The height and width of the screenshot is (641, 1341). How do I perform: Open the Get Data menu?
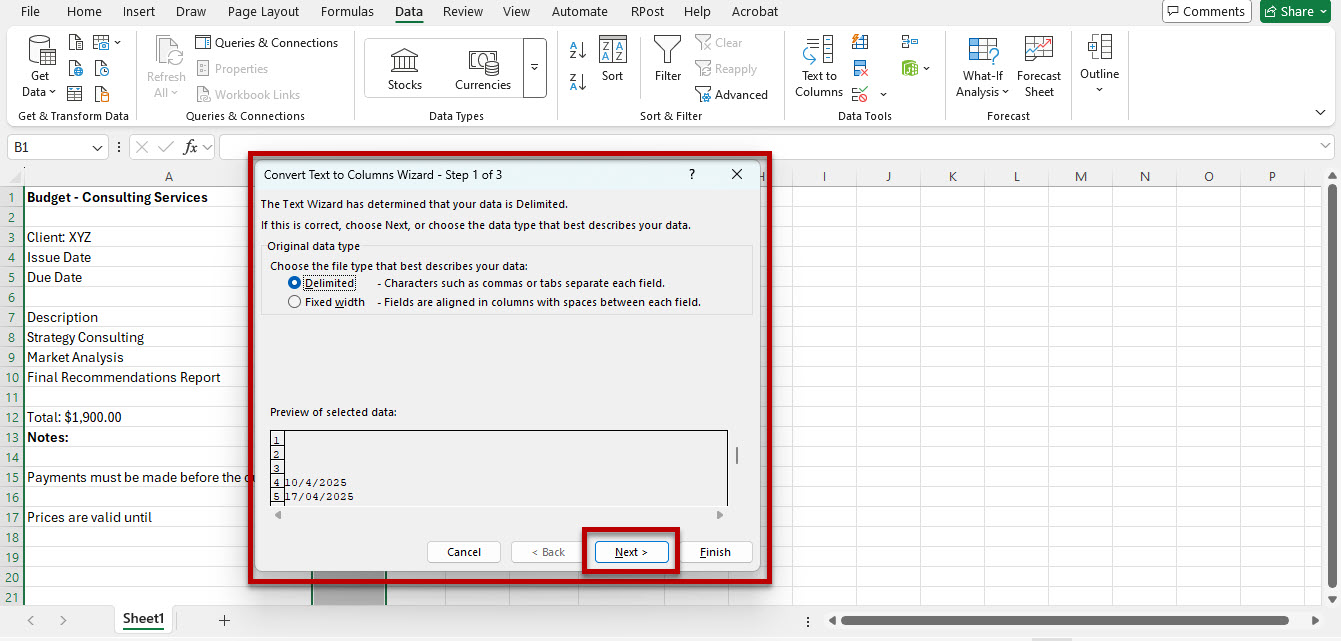tap(40, 67)
